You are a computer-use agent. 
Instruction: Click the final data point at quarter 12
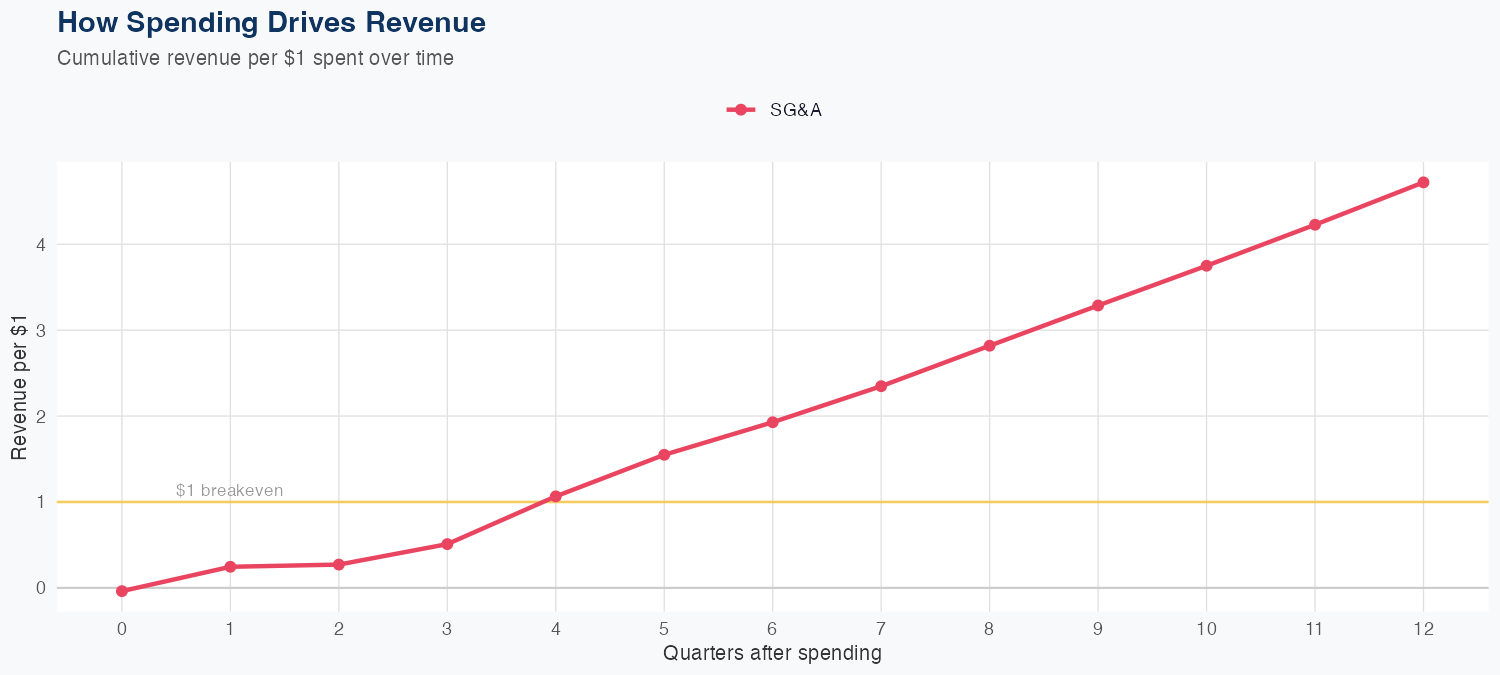coord(1423,182)
